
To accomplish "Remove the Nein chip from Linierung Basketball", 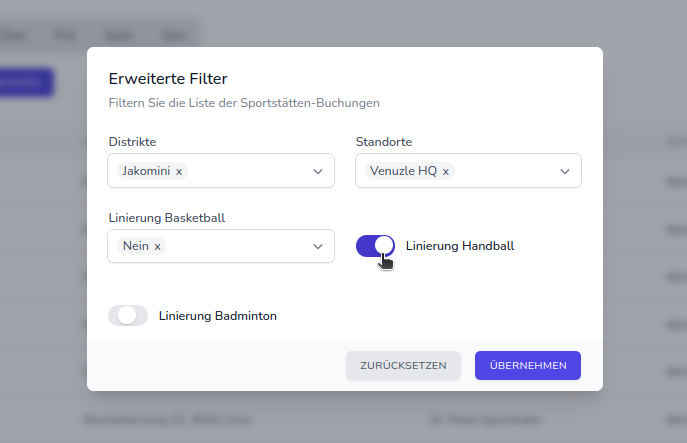I will (157, 246).
